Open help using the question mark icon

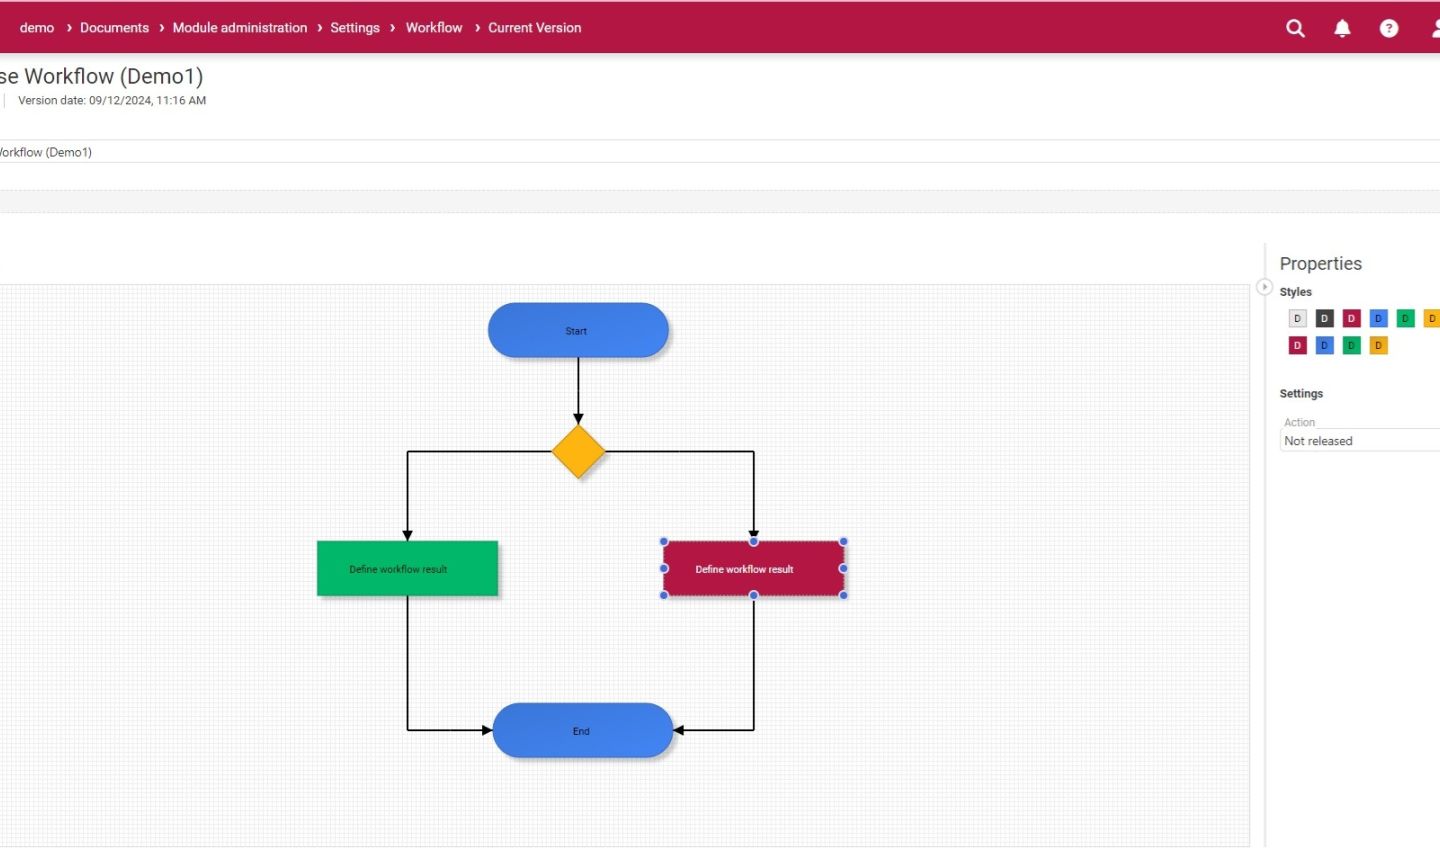(1389, 28)
